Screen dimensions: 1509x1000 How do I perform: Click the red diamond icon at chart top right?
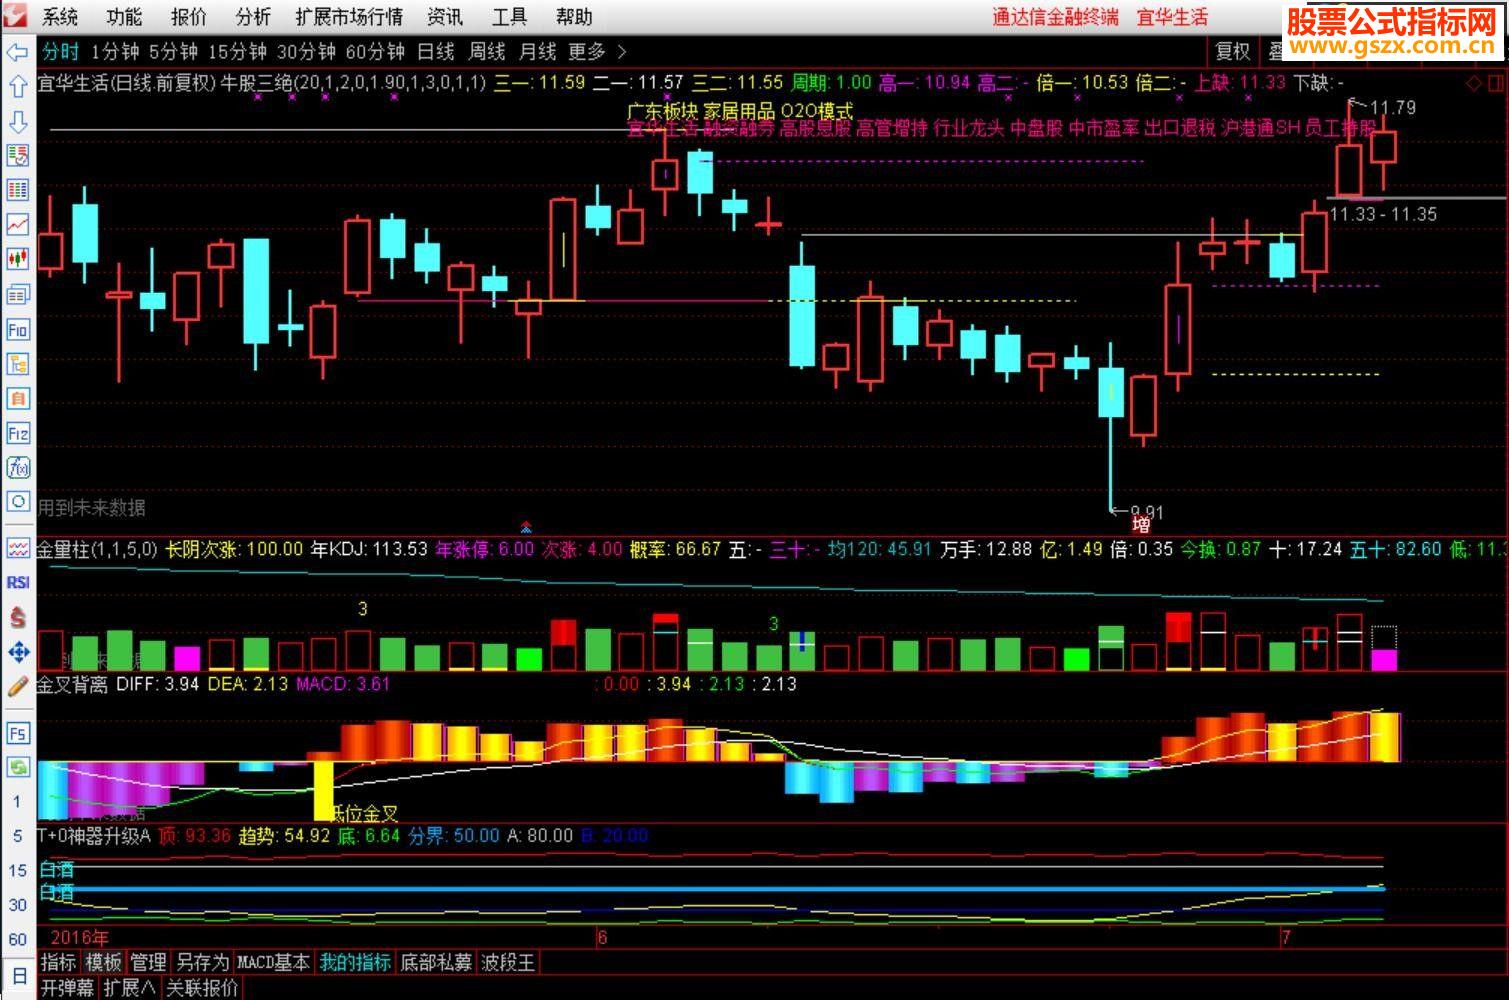[x=1474, y=83]
